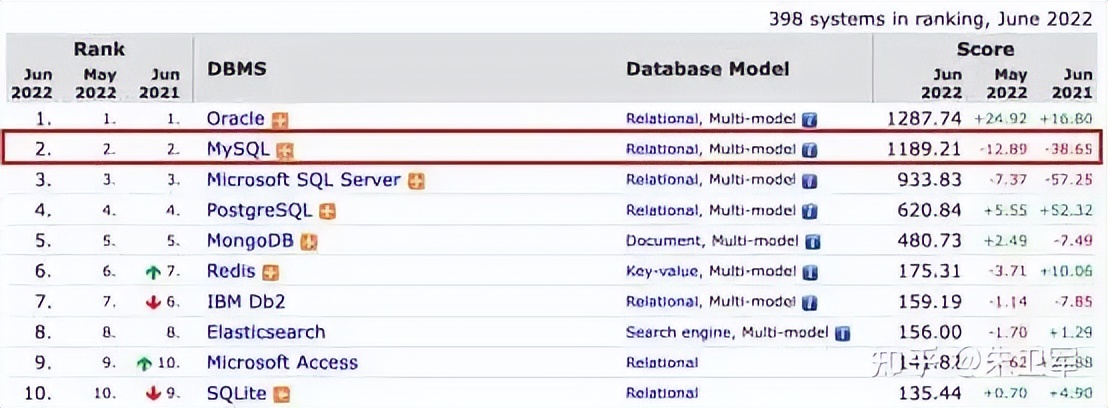
Task: Click the orange detail icon beside PostgreSQL
Action: tap(327, 212)
